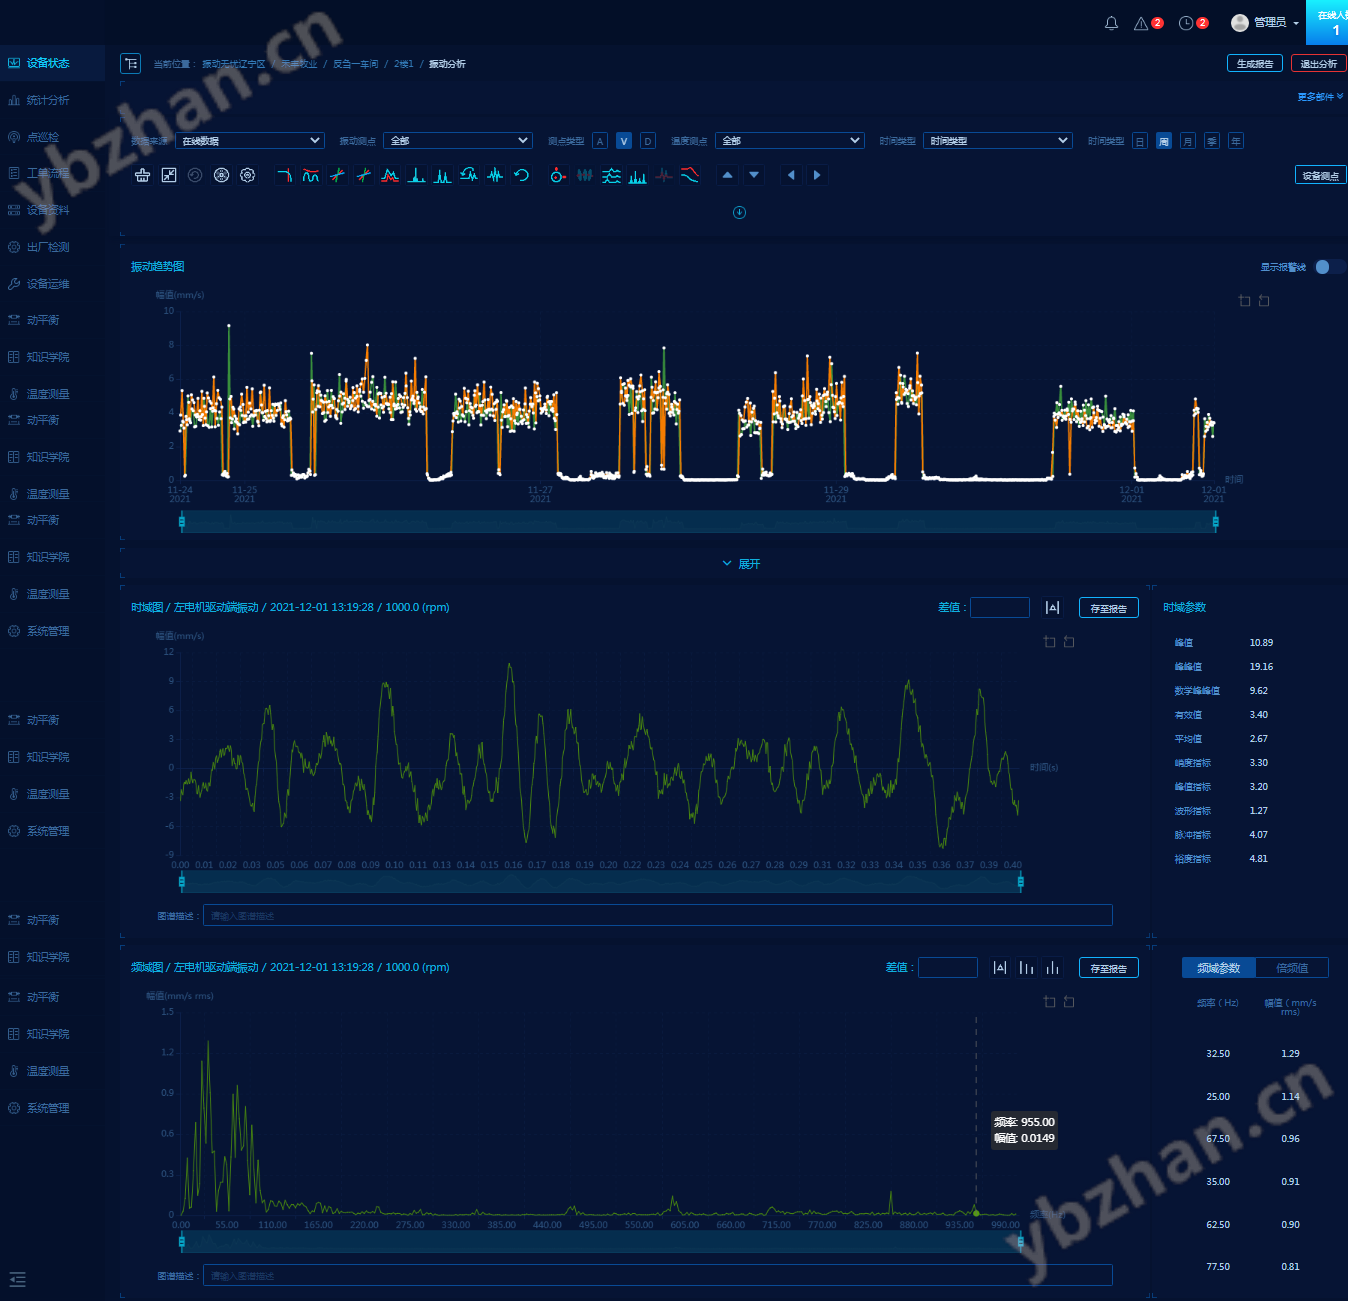Switch to the 倍频值 tab
1348x1301 pixels.
(1291, 968)
